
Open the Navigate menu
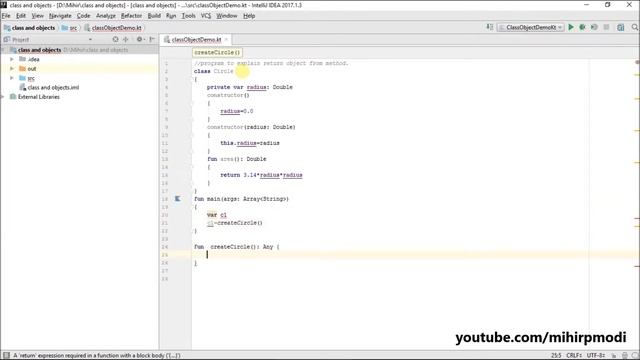(x=60, y=16)
